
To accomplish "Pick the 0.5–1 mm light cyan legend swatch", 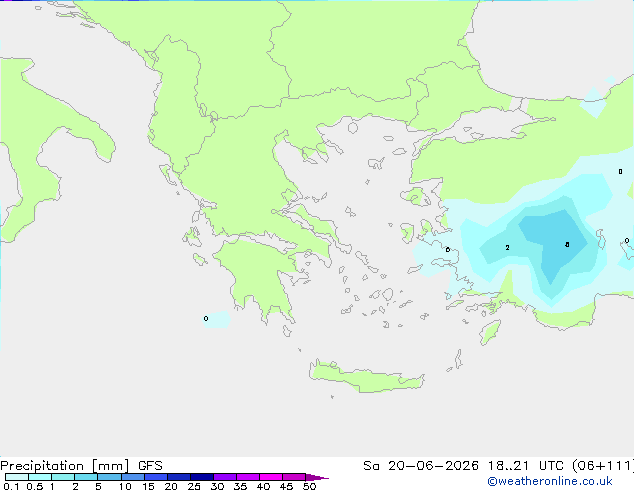I will [40, 477].
